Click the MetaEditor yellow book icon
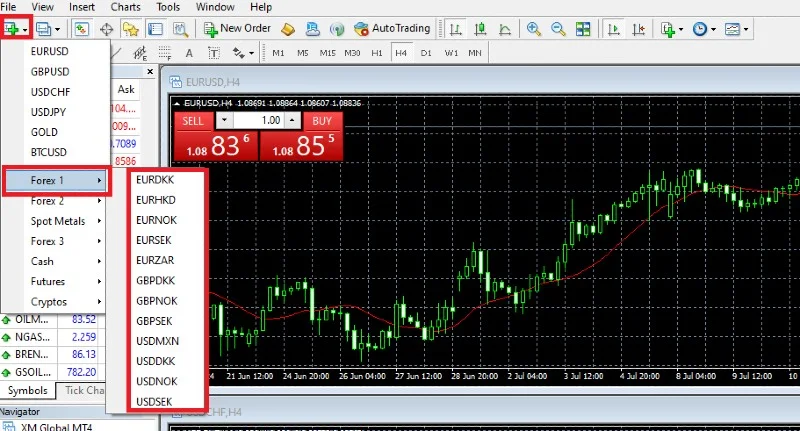 pos(288,29)
